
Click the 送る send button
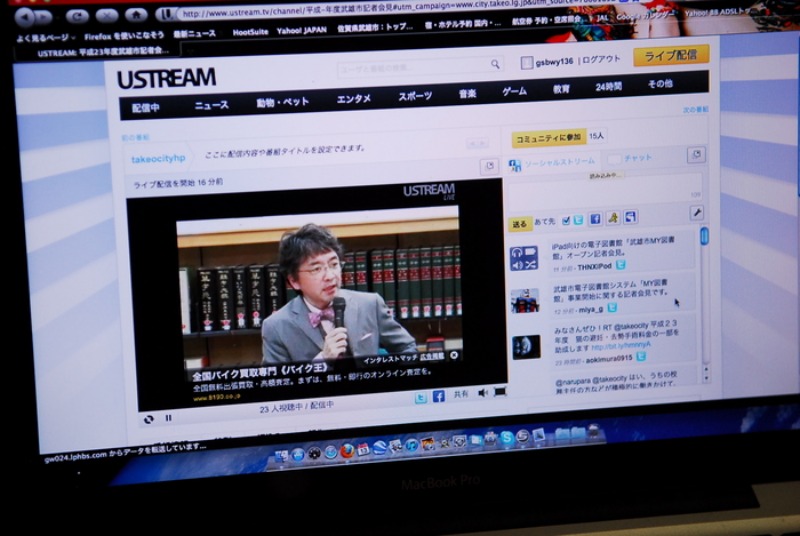click(519, 224)
